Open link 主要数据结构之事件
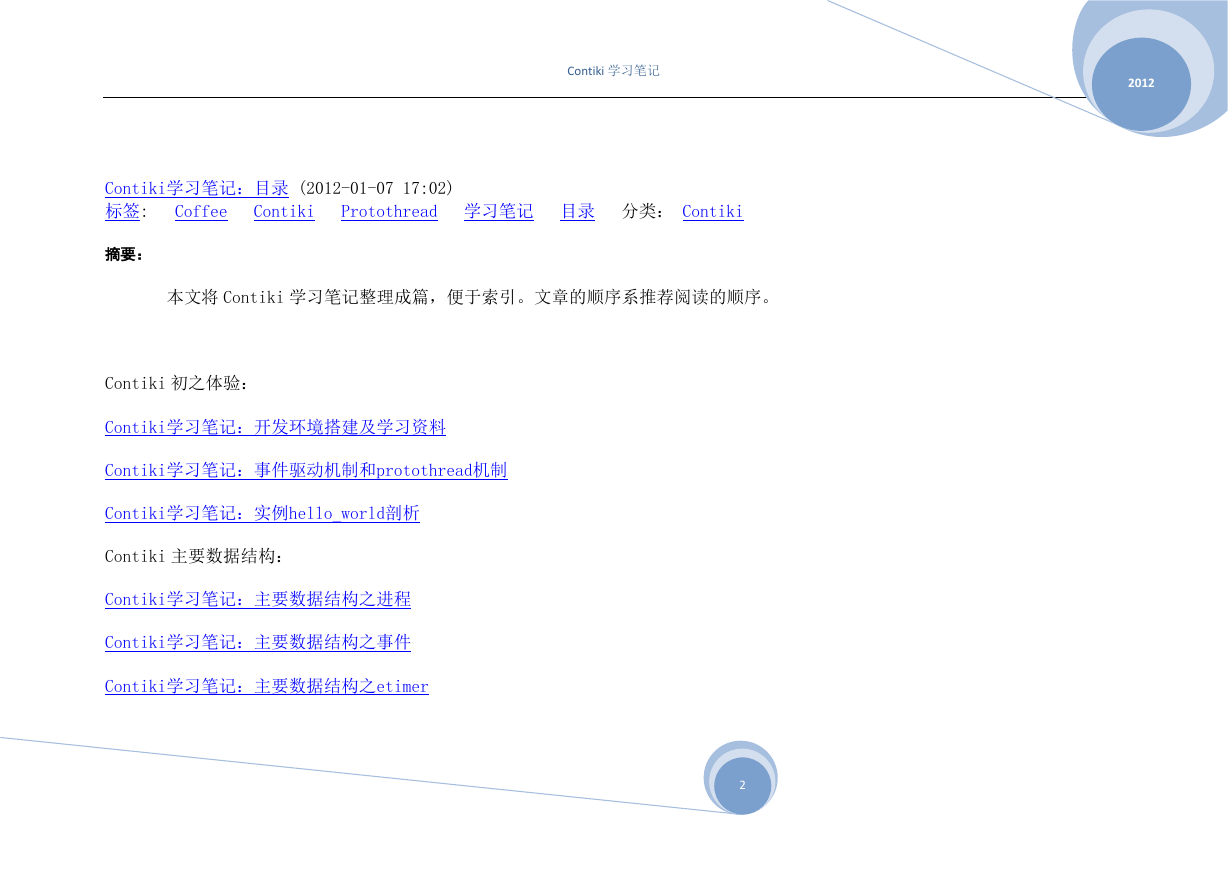 [x=258, y=642]
